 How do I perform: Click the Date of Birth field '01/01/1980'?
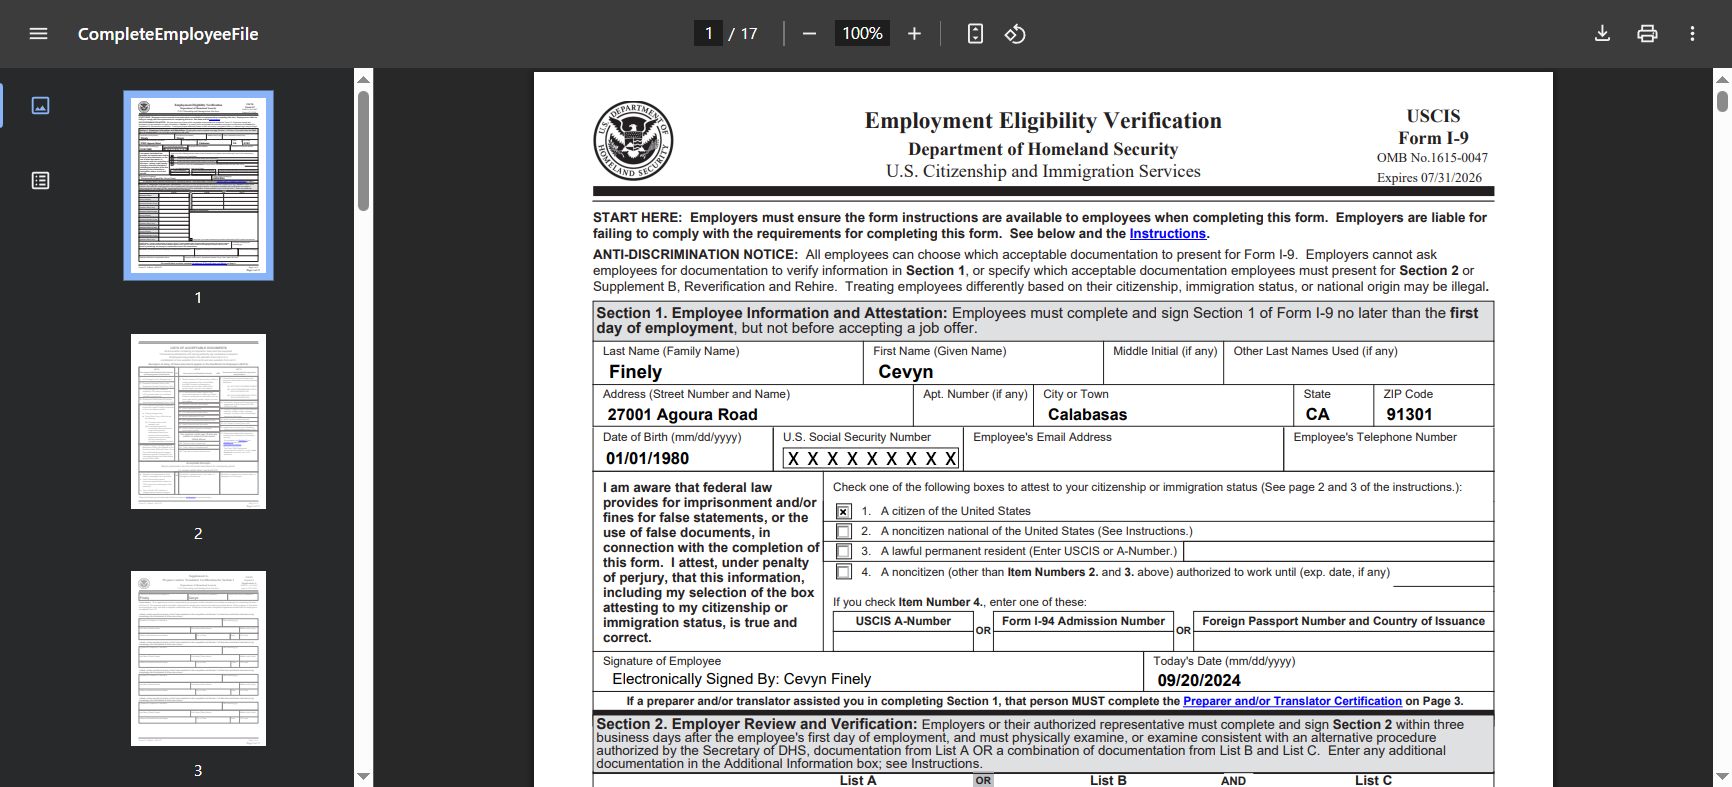pyautogui.click(x=683, y=458)
